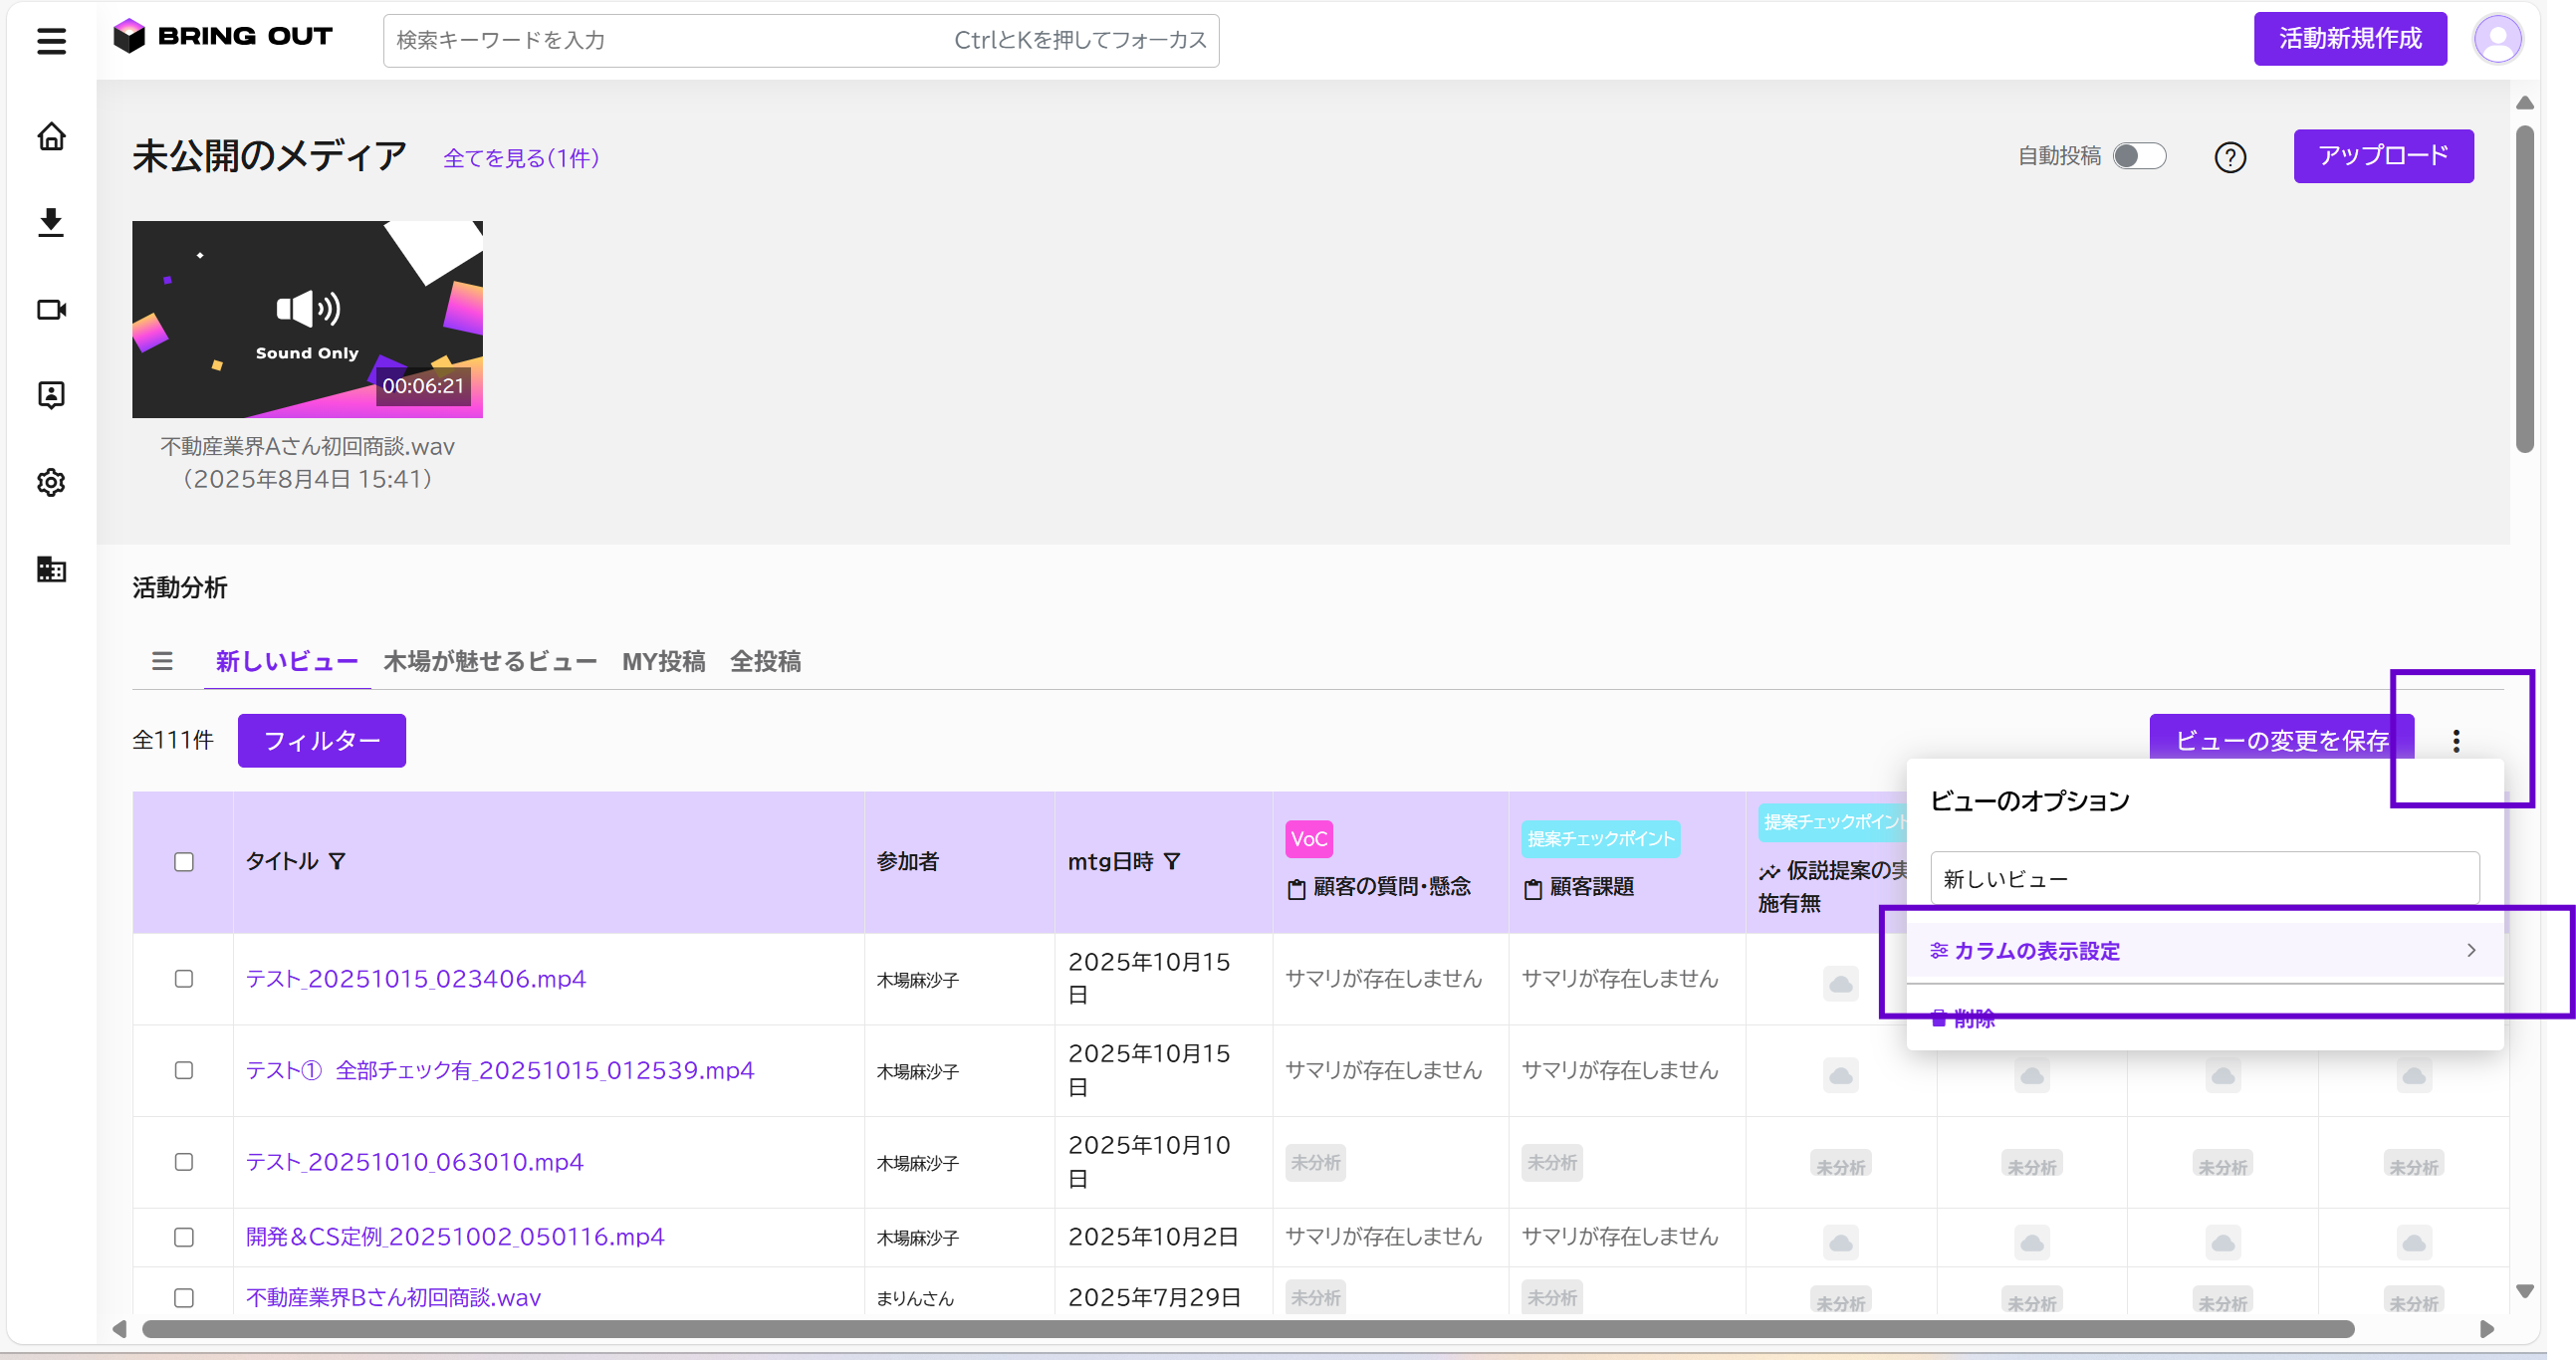Click the help question mark icon
This screenshot has height=1360, width=2576.
click(x=2229, y=157)
